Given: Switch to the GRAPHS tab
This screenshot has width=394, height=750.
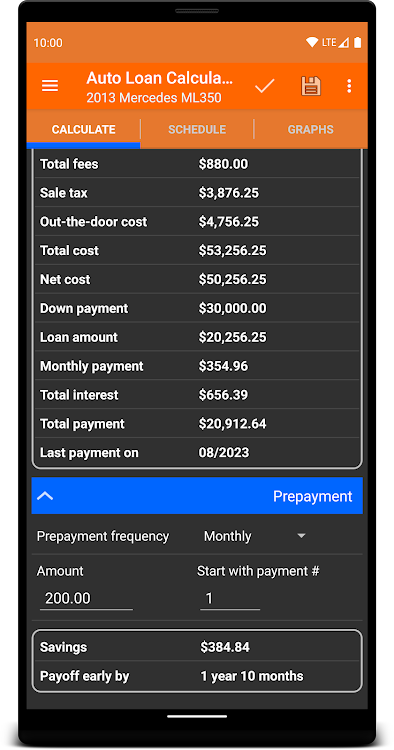Looking at the screenshot, I should (x=310, y=130).
